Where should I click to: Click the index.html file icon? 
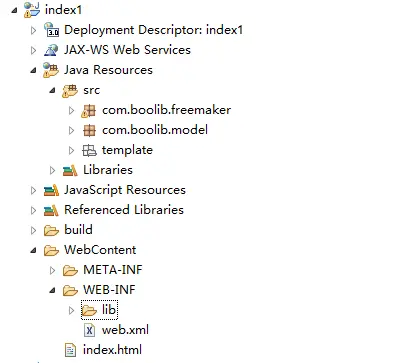(70, 350)
